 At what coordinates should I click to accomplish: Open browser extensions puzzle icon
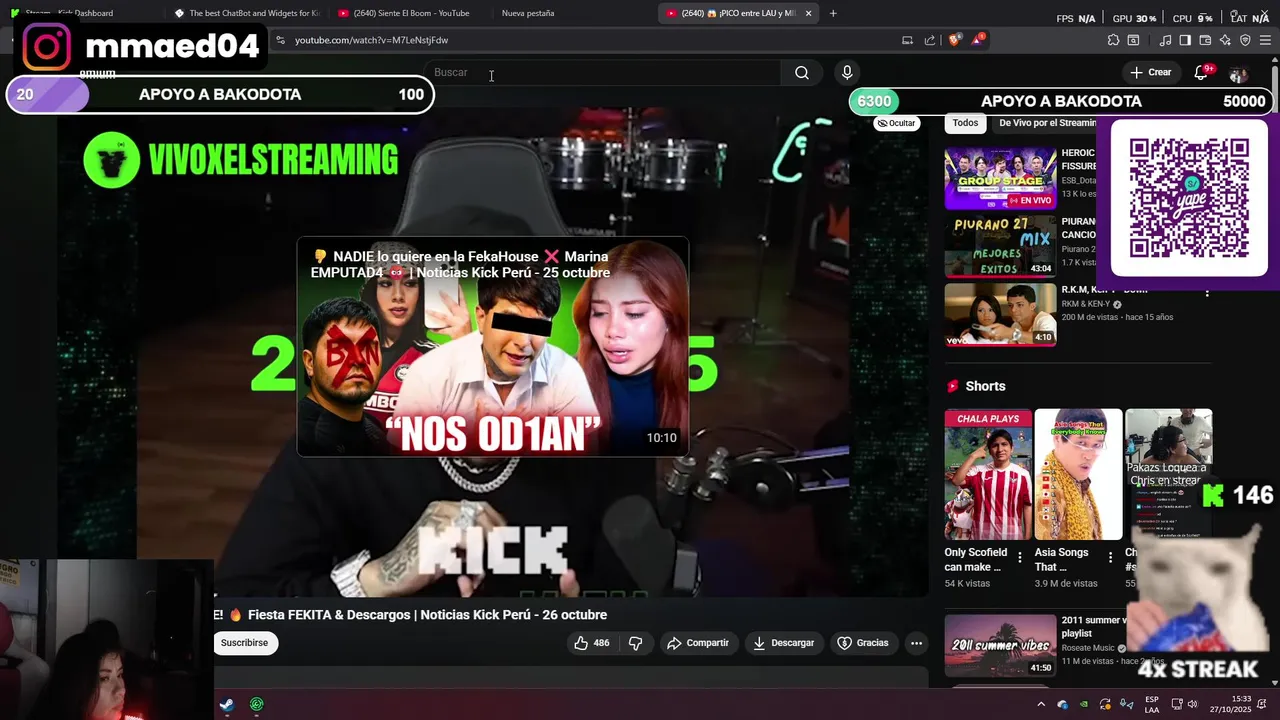(x=1113, y=40)
